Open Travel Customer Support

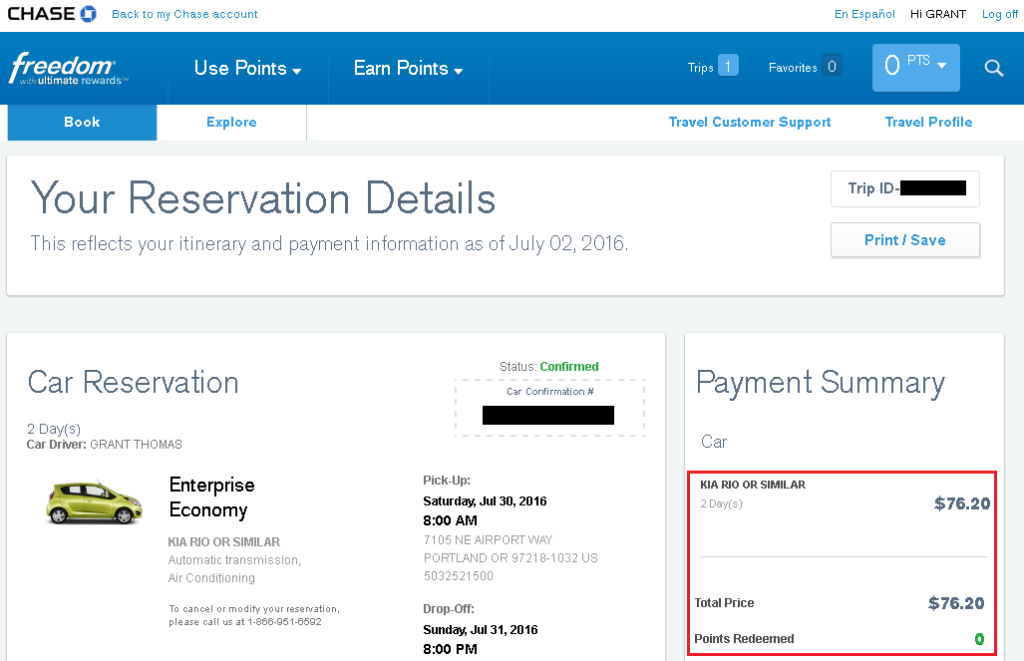749,122
